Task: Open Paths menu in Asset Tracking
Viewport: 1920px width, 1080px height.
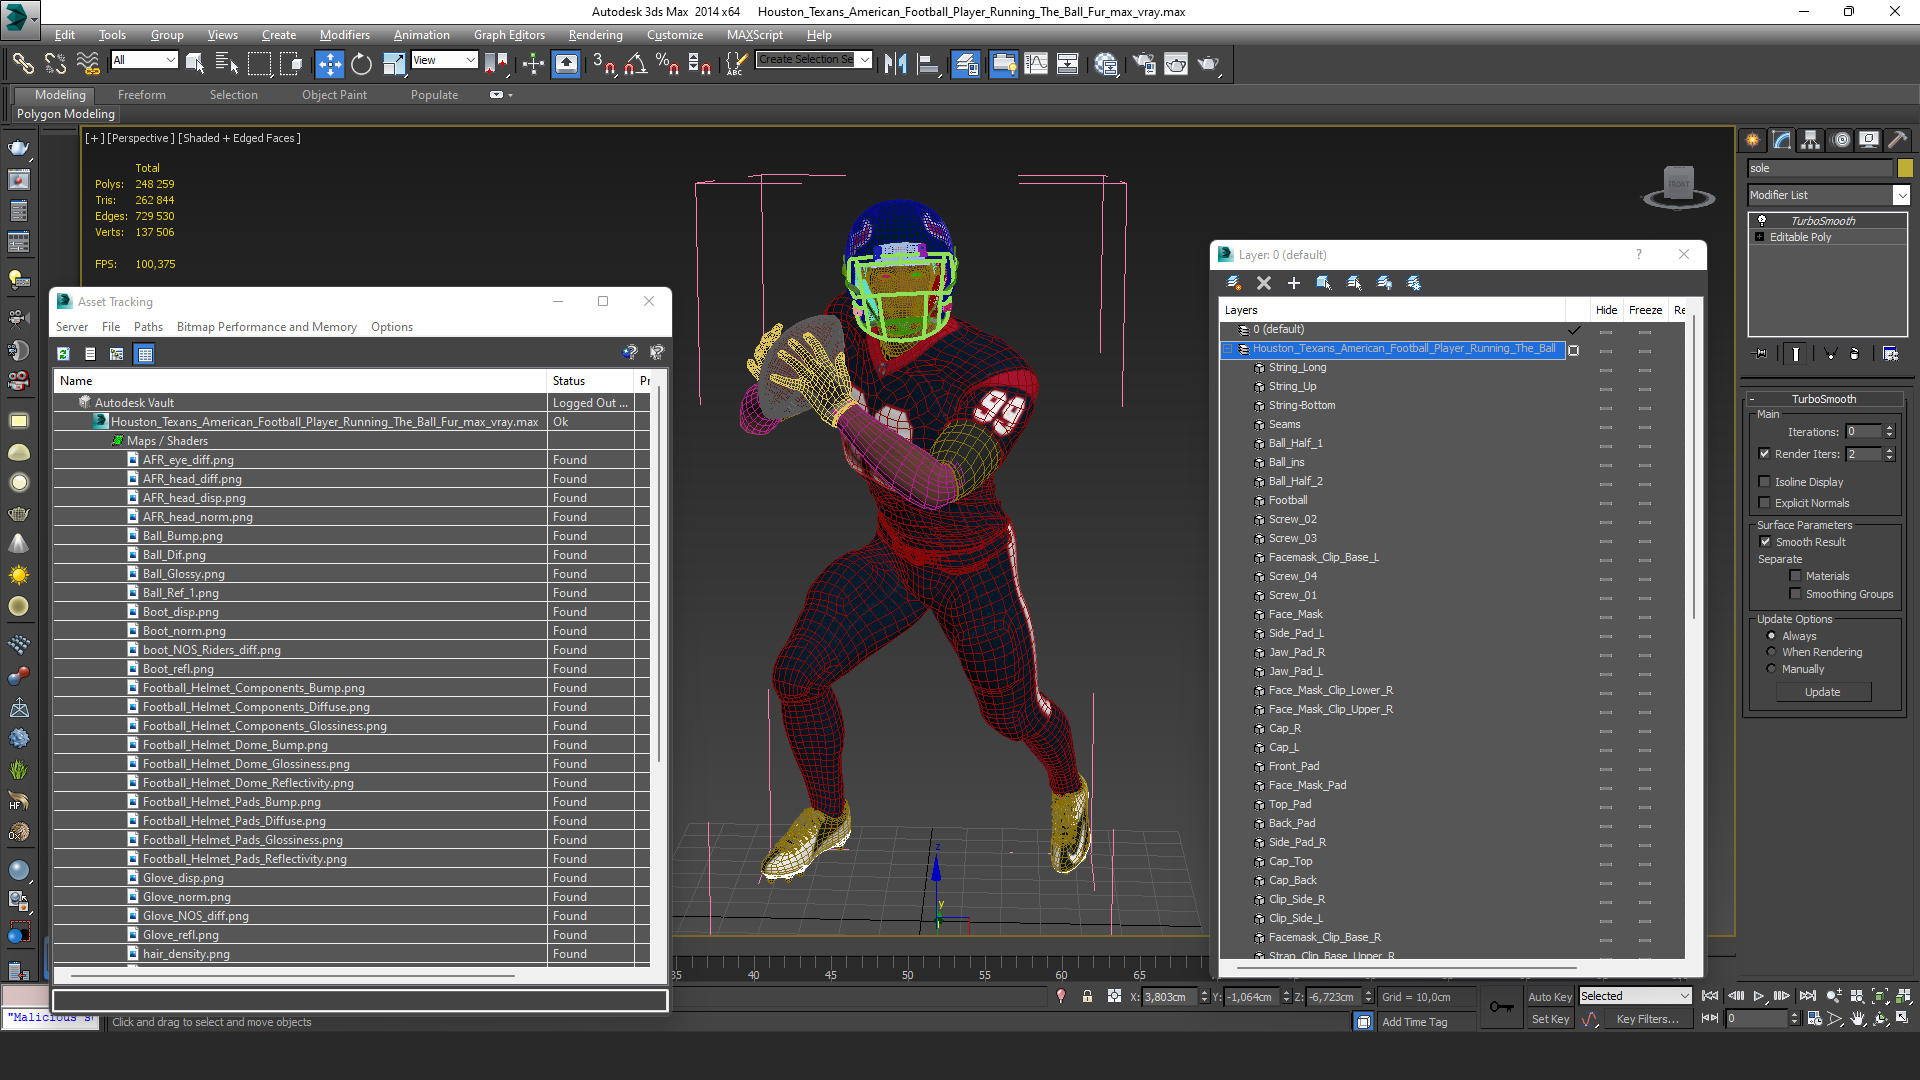Action: click(x=148, y=327)
